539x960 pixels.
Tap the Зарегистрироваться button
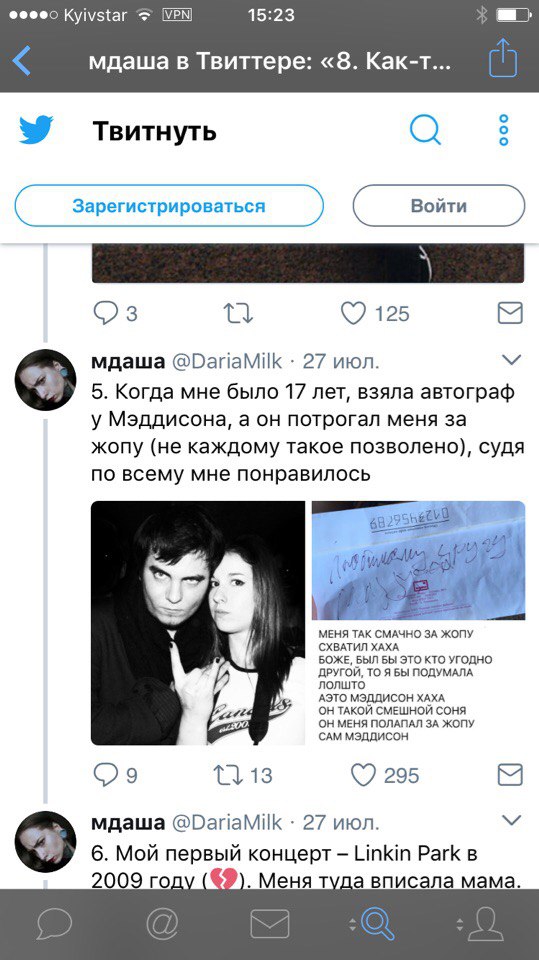coord(169,206)
